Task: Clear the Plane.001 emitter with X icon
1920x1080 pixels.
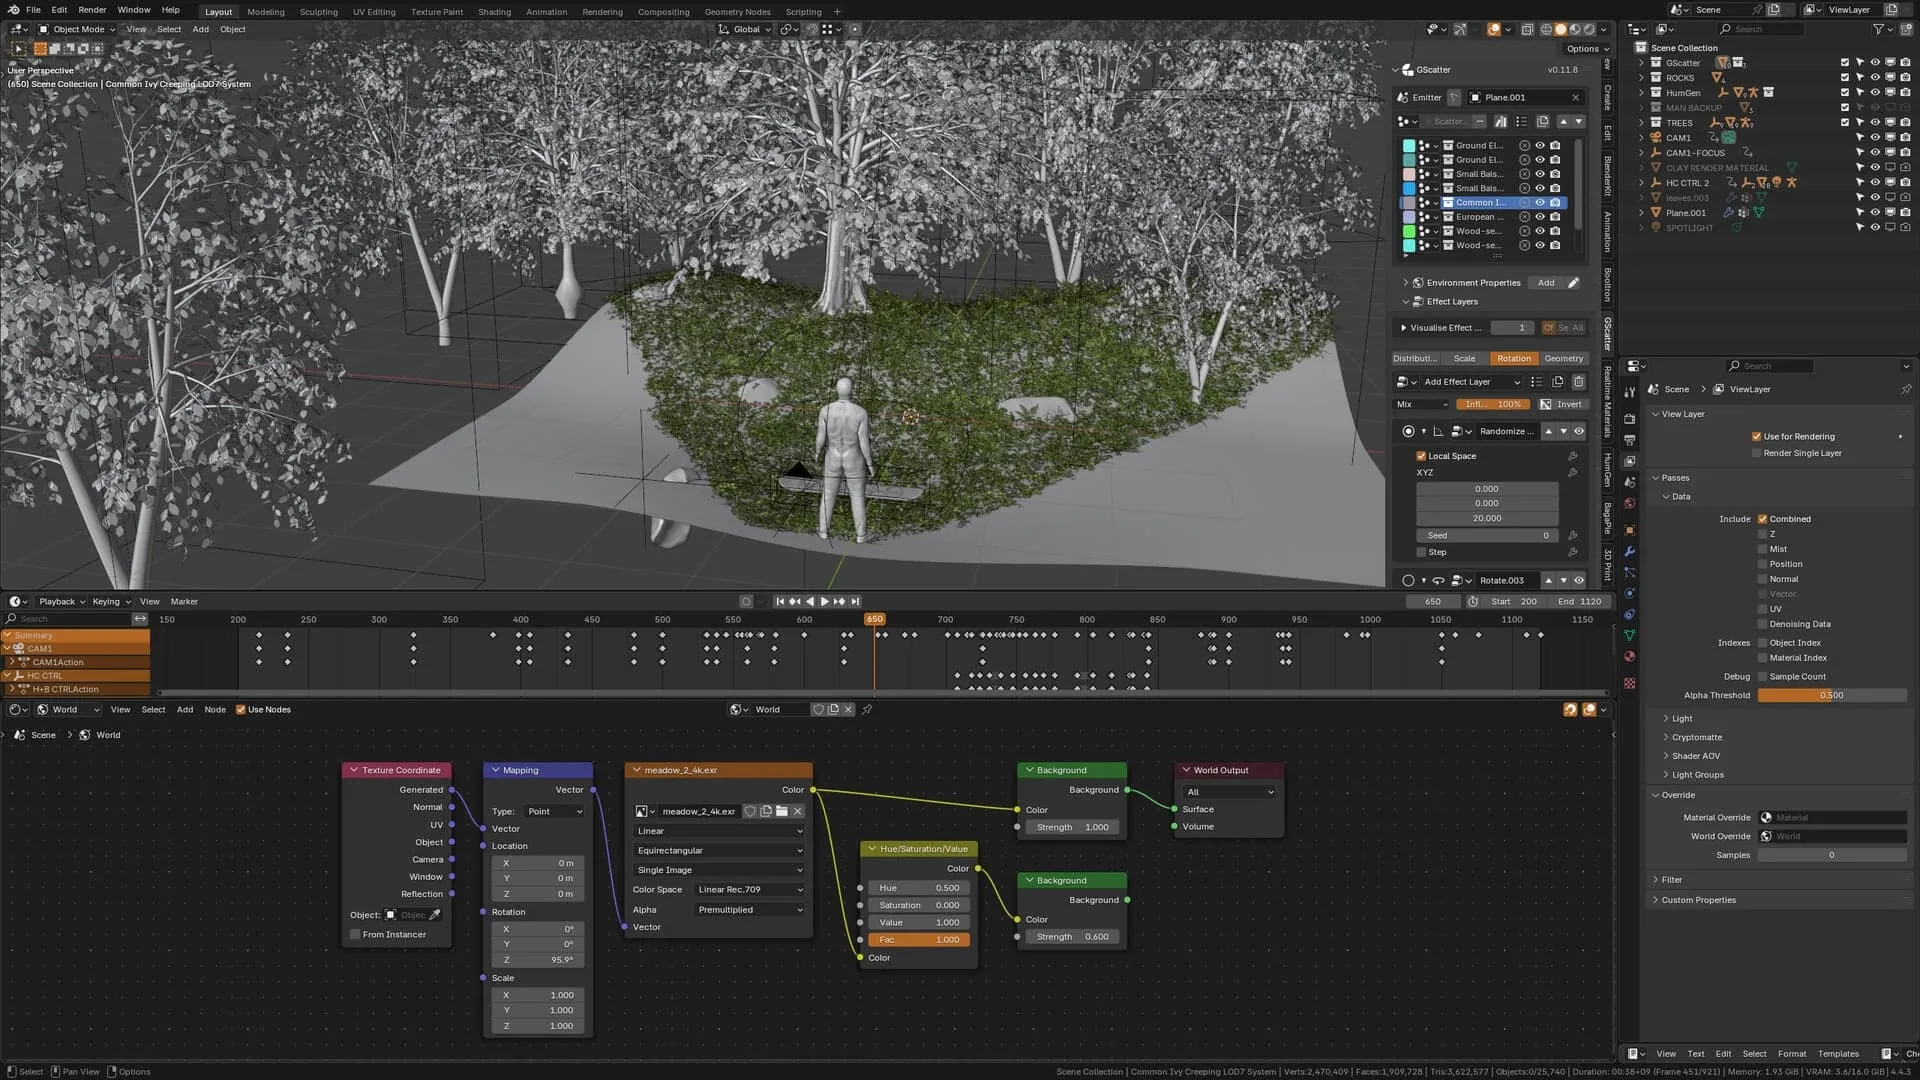Action: 1576,97
